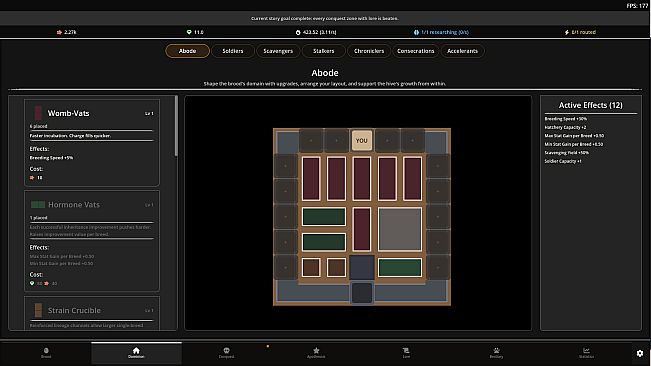Open the Stalkers tab

click(323, 51)
